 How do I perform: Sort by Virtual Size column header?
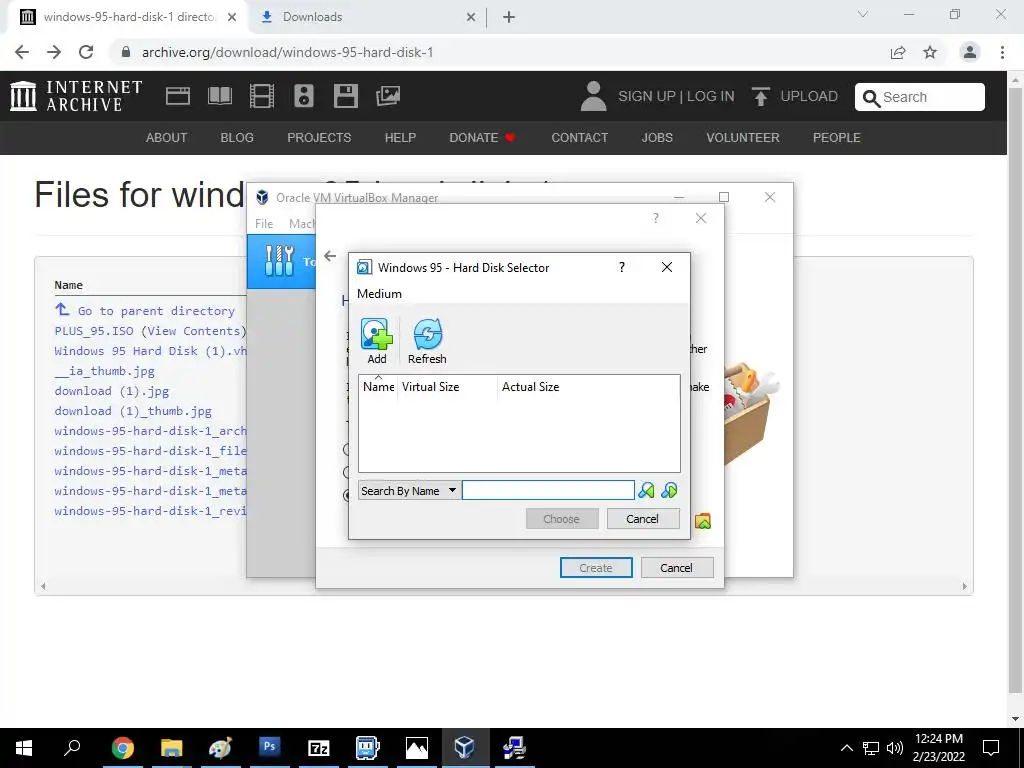pos(447,387)
